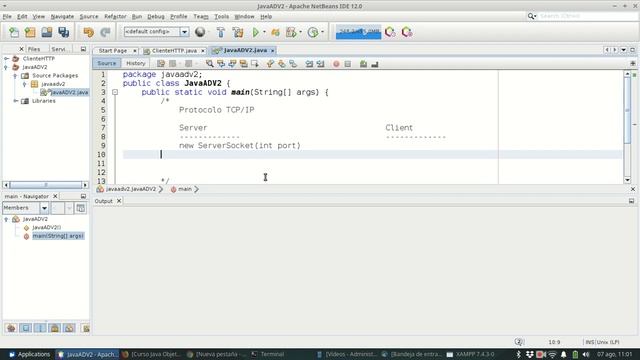640x360 pixels.
Task: Open the Window menu
Action: pyautogui.click(x=244, y=16)
